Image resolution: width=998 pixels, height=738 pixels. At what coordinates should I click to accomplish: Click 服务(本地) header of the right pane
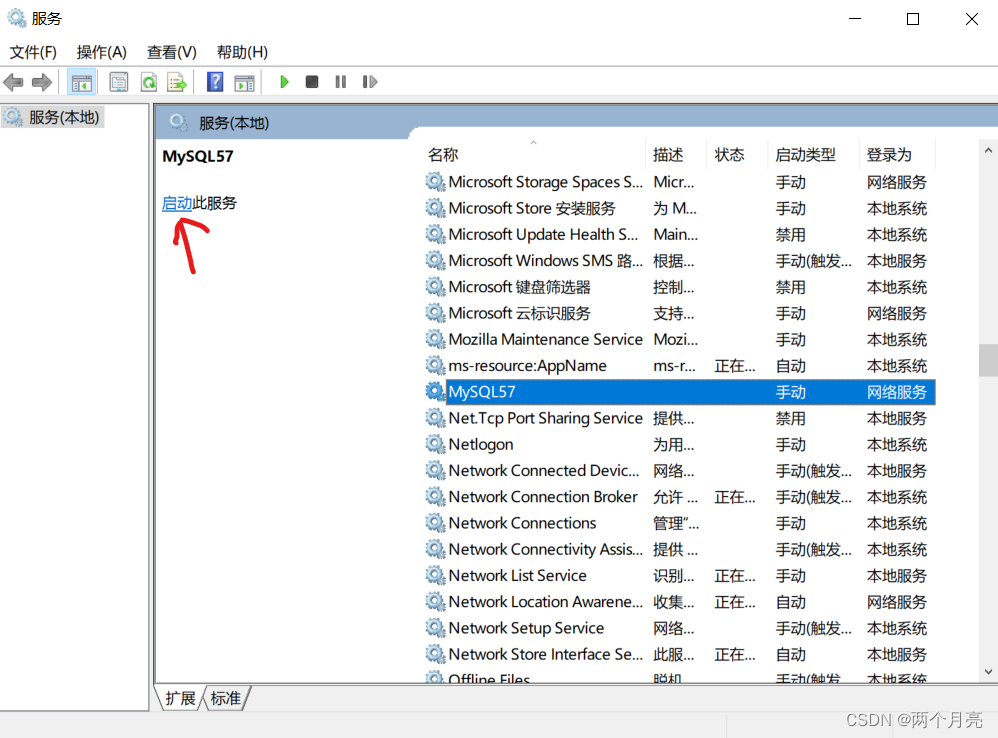coord(234,123)
